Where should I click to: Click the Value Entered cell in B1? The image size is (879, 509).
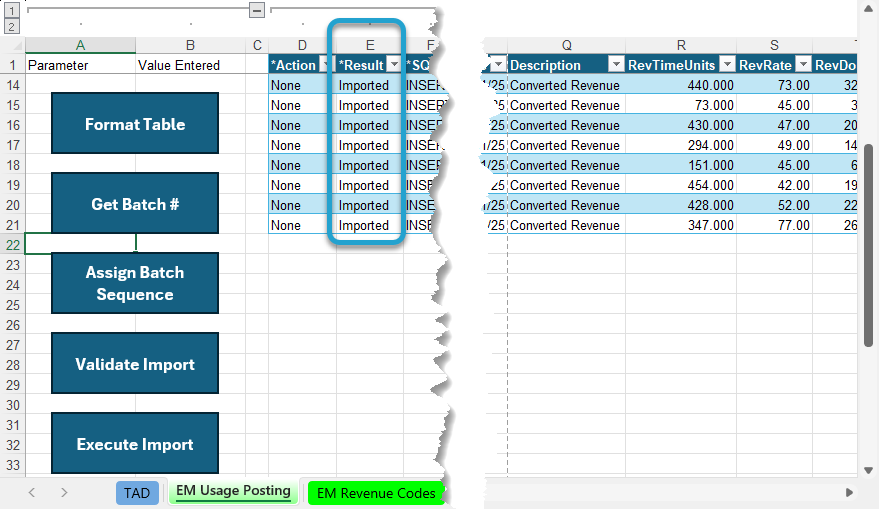(190, 65)
